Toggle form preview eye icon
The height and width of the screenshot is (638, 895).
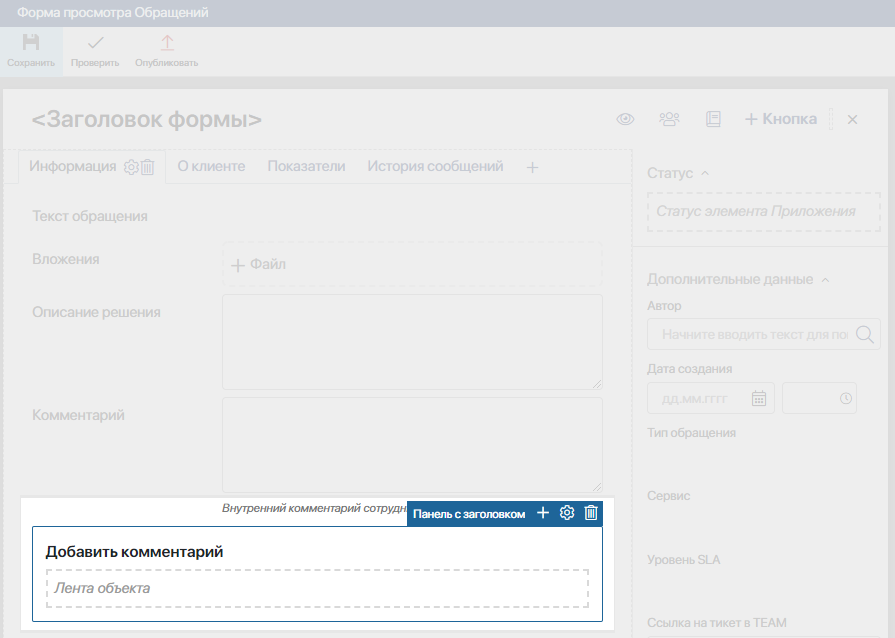[x=625, y=119]
